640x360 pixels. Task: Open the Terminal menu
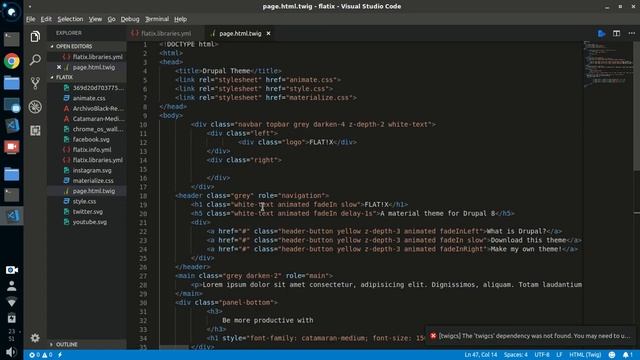(x=157, y=19)
